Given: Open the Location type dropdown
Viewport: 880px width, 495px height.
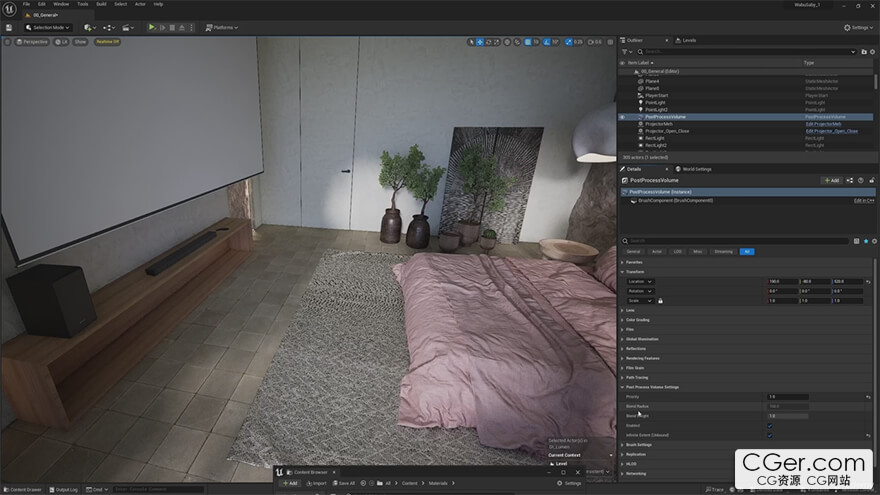Looking at the screenshot, I should [638, 282].
